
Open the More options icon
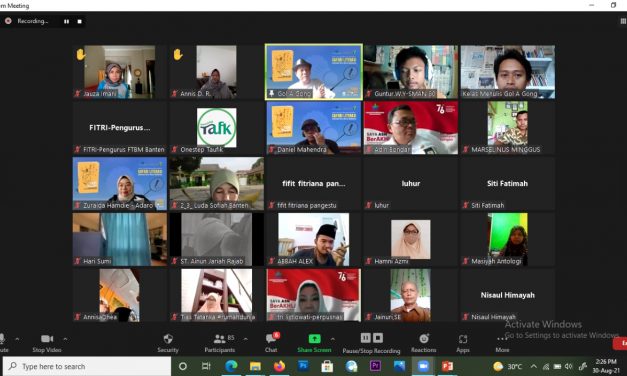pyautogui.click(x=502, y=339)
